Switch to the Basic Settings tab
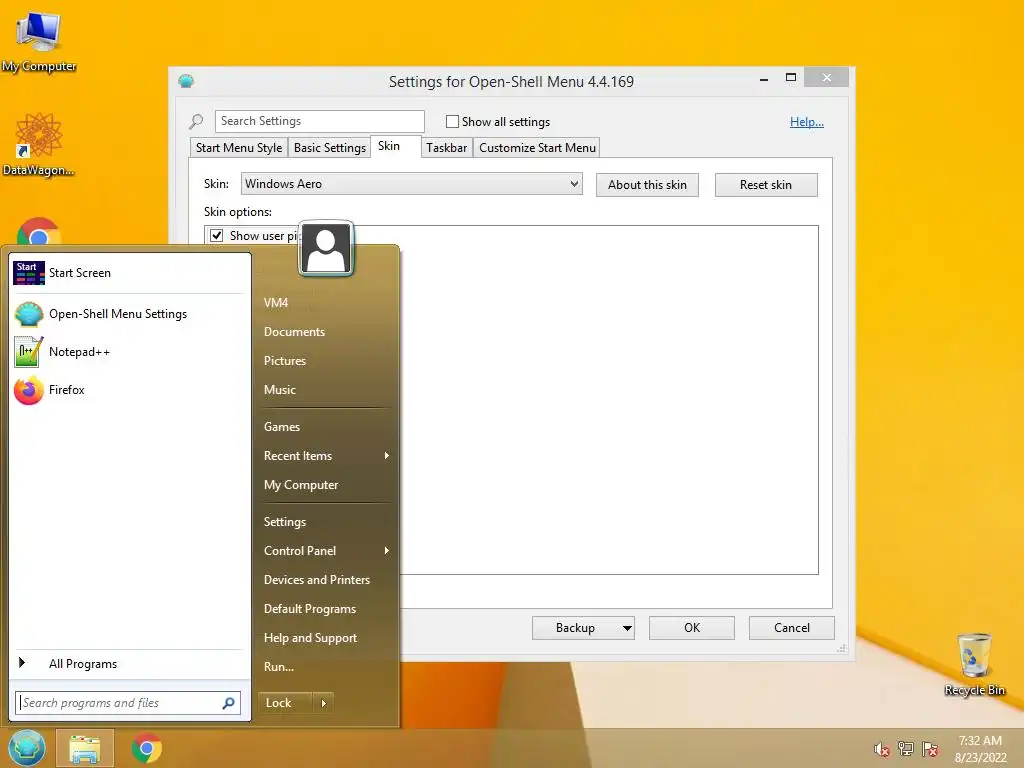The width and height of the screenshot is (1024, 768). coord(329,148)
